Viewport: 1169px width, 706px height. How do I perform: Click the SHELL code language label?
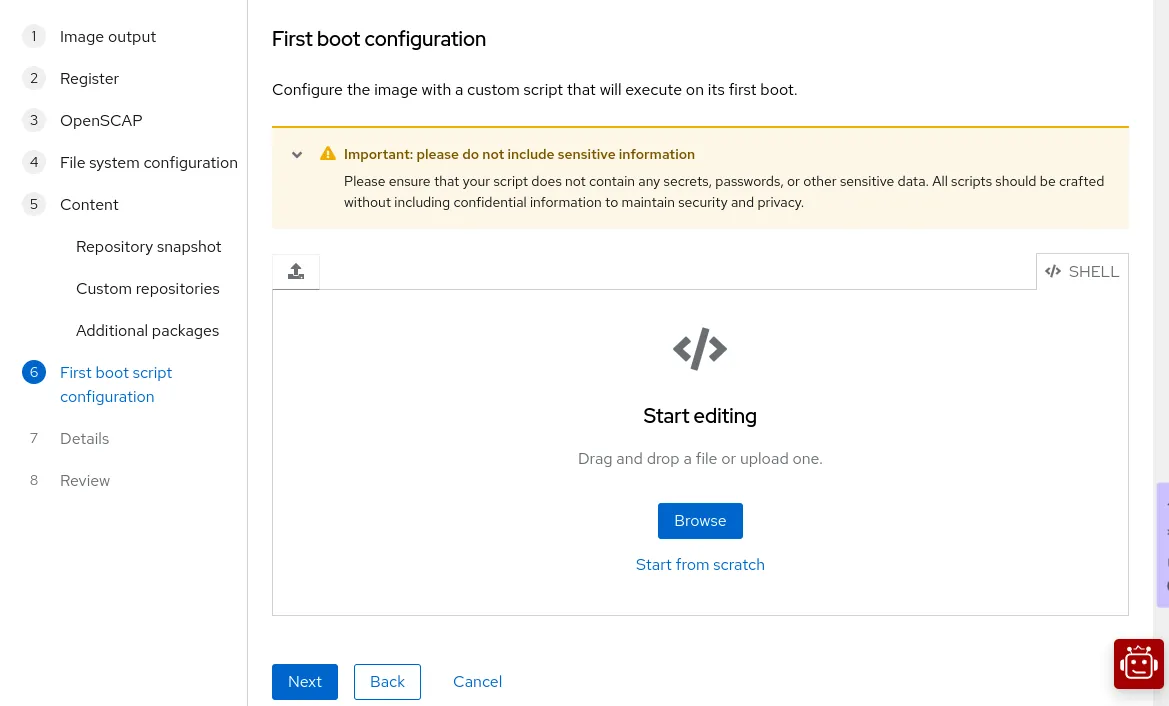[x=1082, y=272]
